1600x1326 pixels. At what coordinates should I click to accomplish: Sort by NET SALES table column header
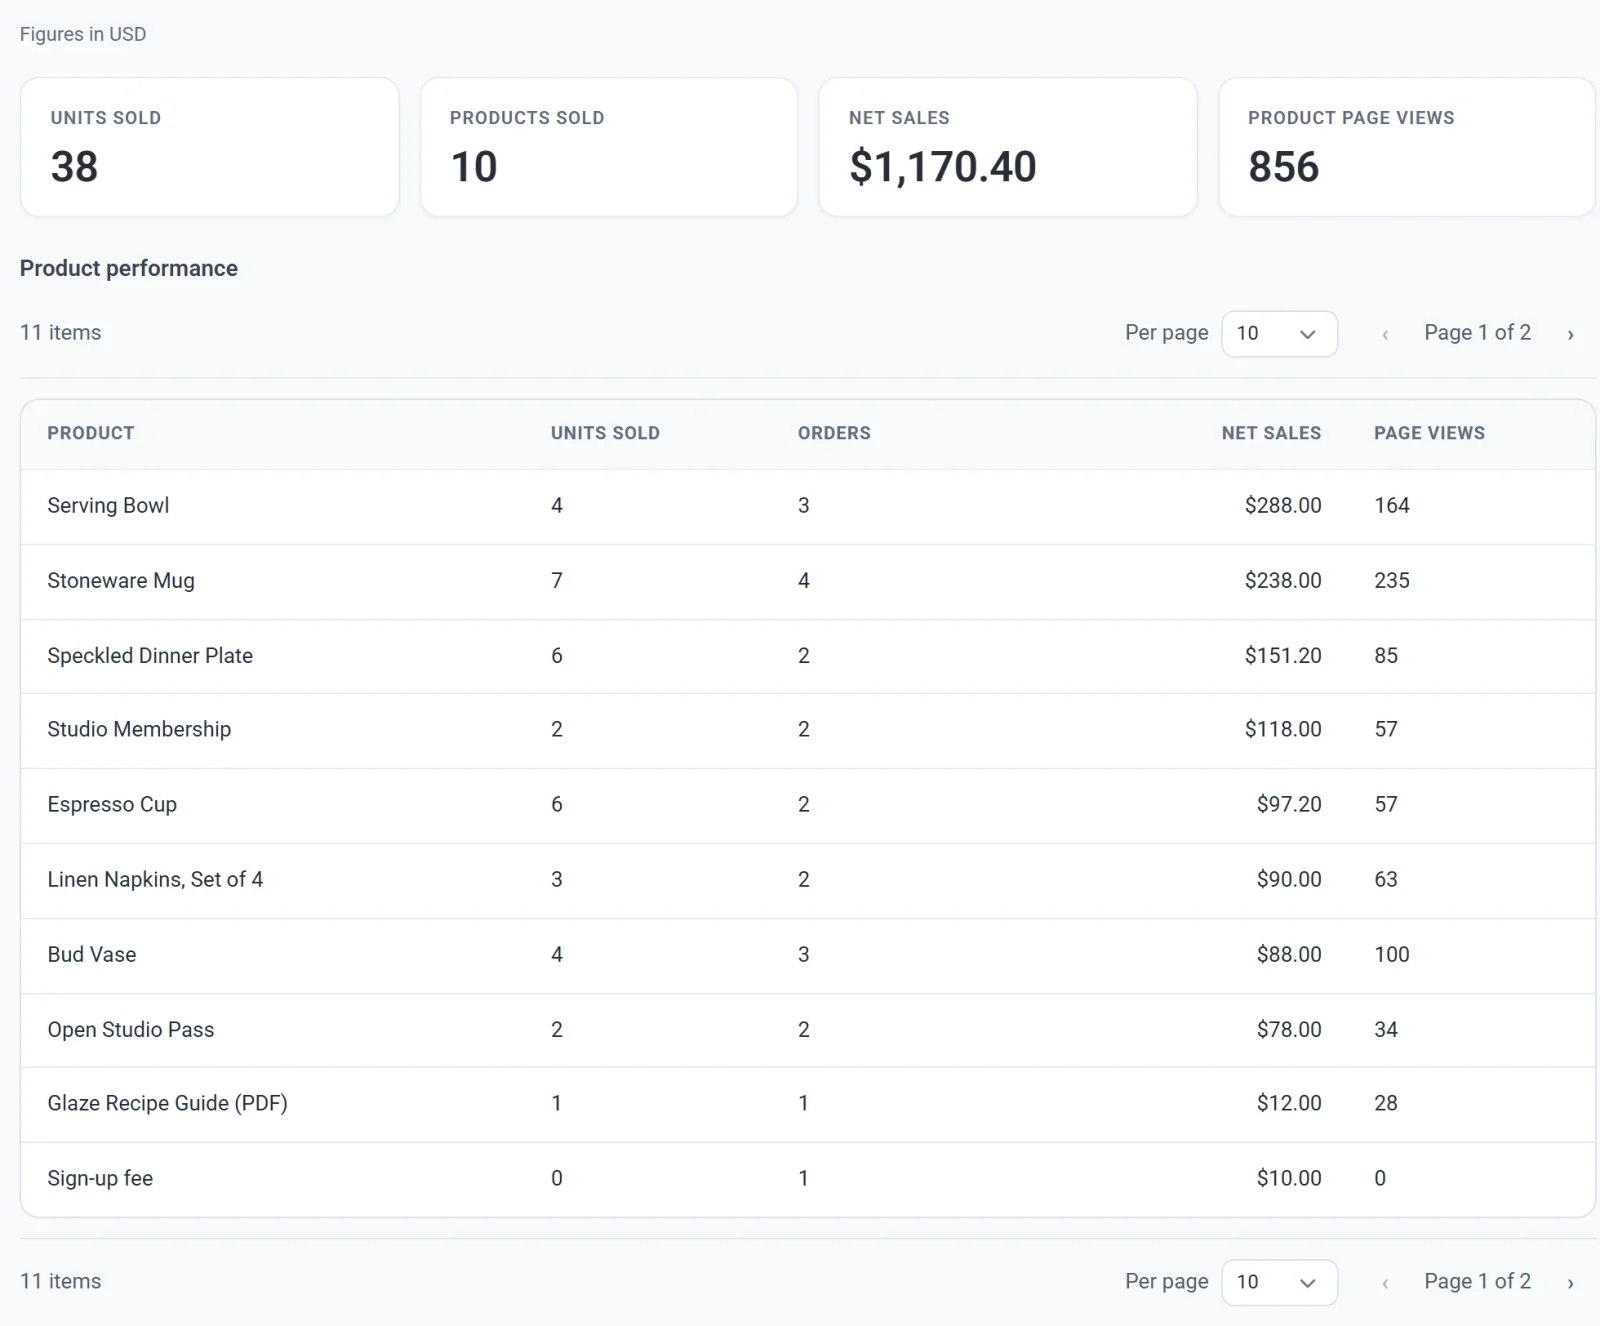pos(1271,433)
